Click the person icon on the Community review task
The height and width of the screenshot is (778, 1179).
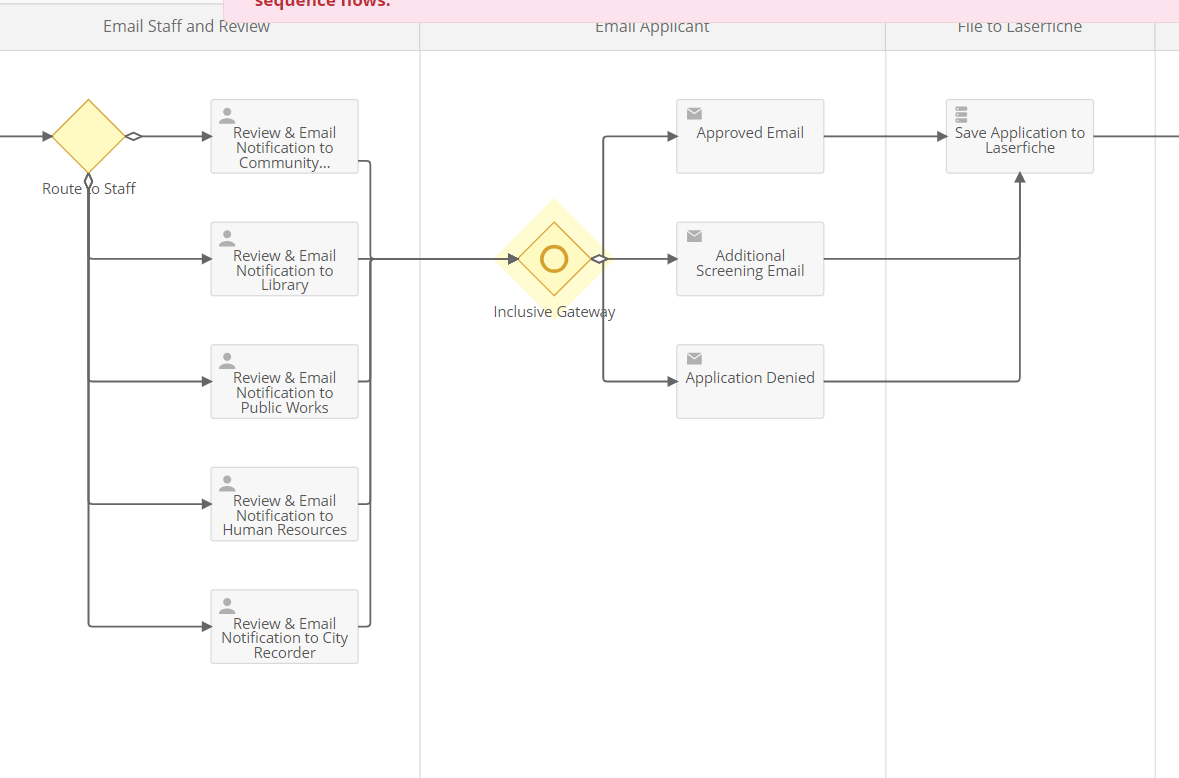coord(227,116)
